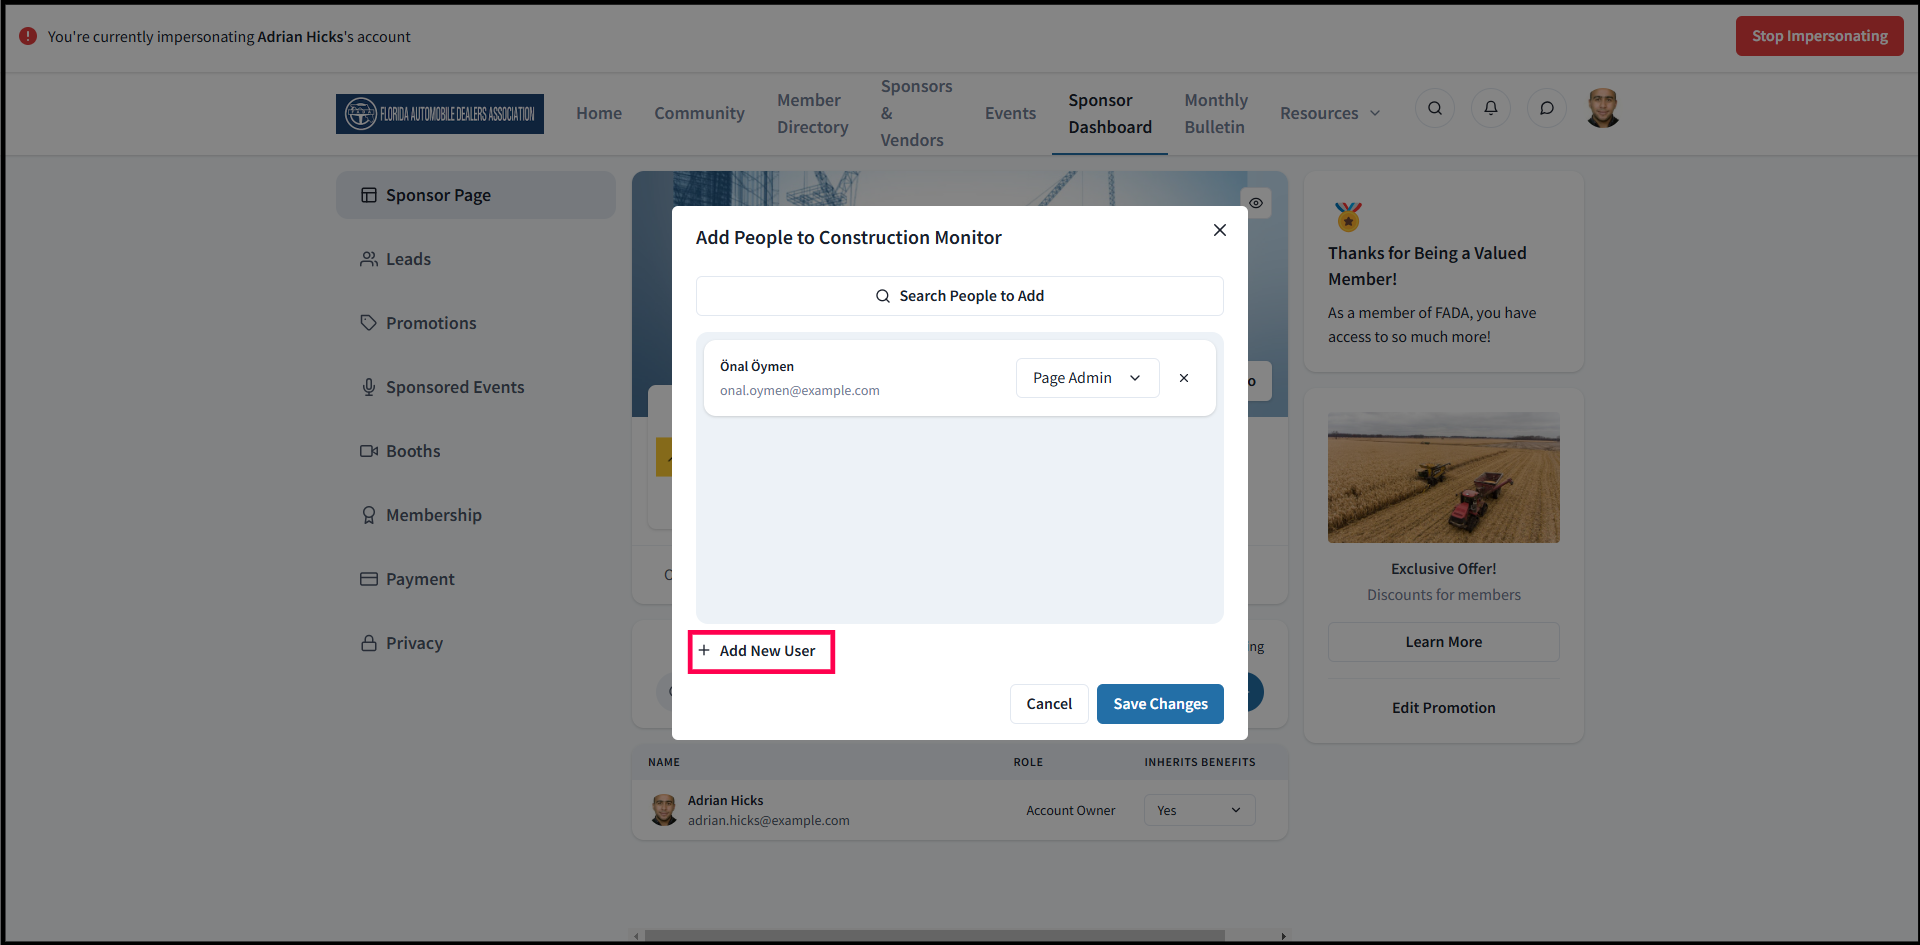This screenshot has height=945, width=1920.
Task: Click the medal icon in Valued Member card
Action: tap(1348, 216)
